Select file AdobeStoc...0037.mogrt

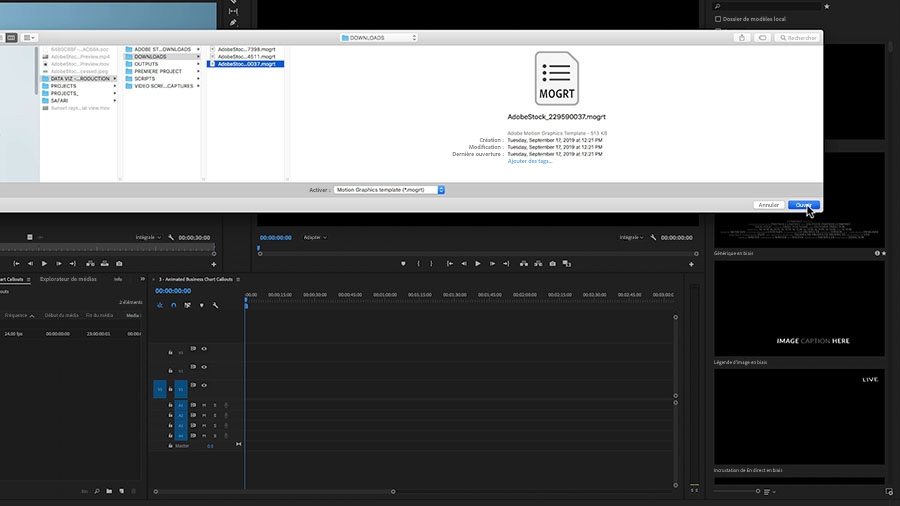tap(246, 64)
